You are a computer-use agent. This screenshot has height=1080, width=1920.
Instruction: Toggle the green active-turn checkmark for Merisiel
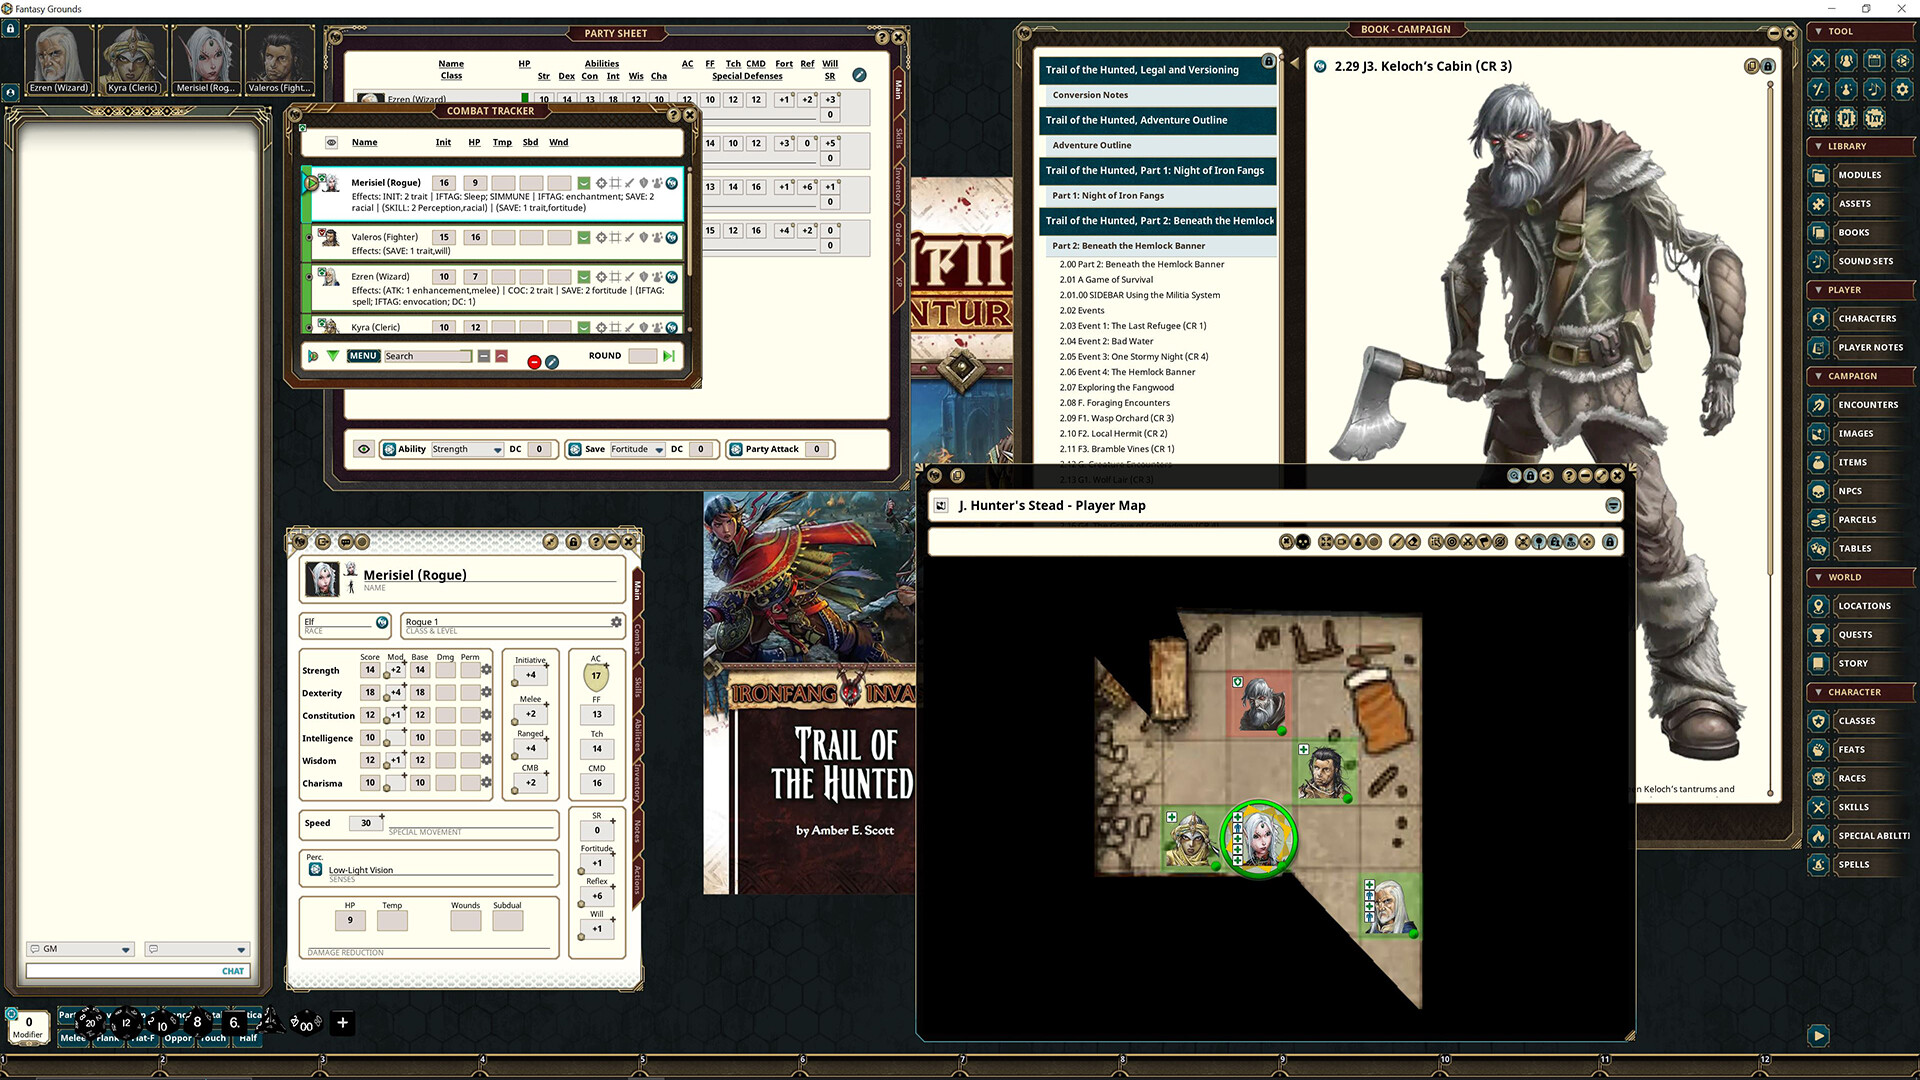click(585, 183)
